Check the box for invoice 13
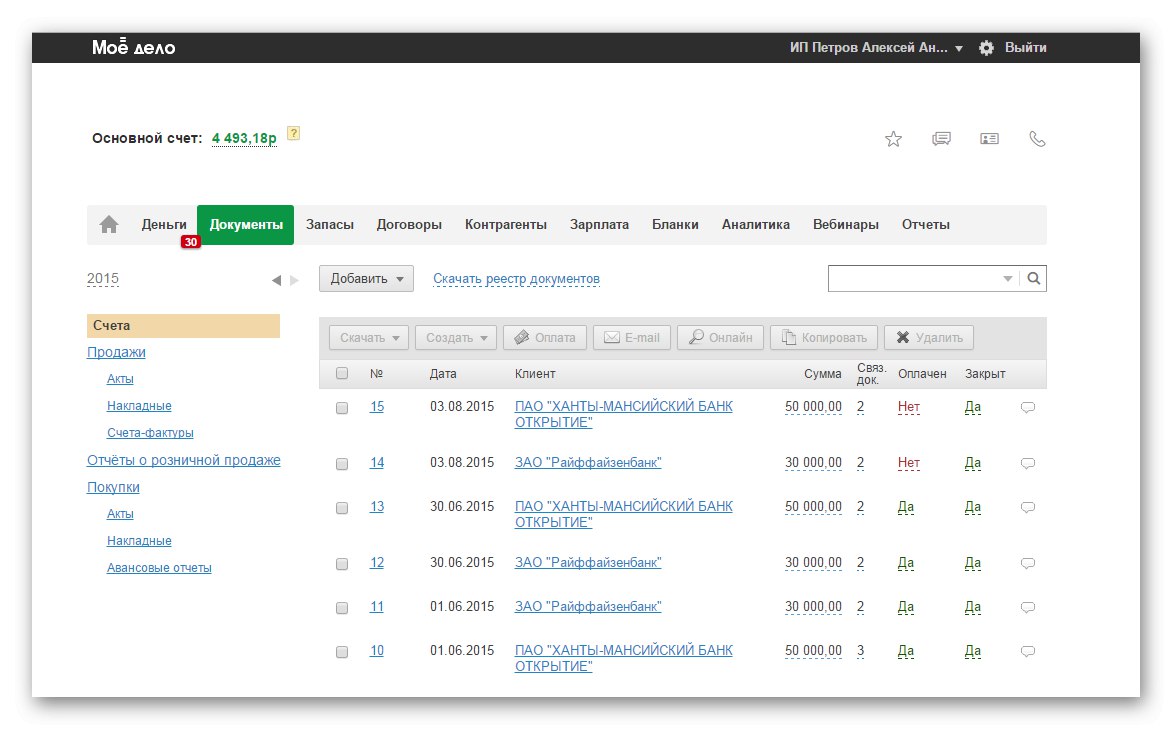This screenshot has width=1172, height=729. [x=342, y=508]
